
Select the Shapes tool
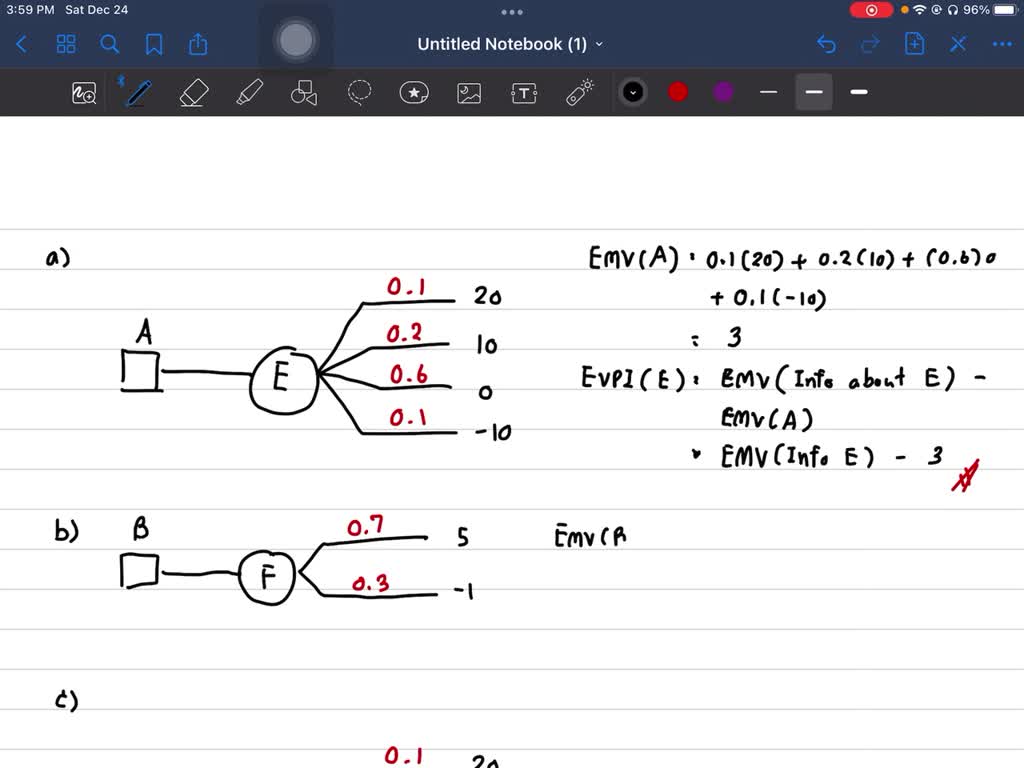(303, 93)
